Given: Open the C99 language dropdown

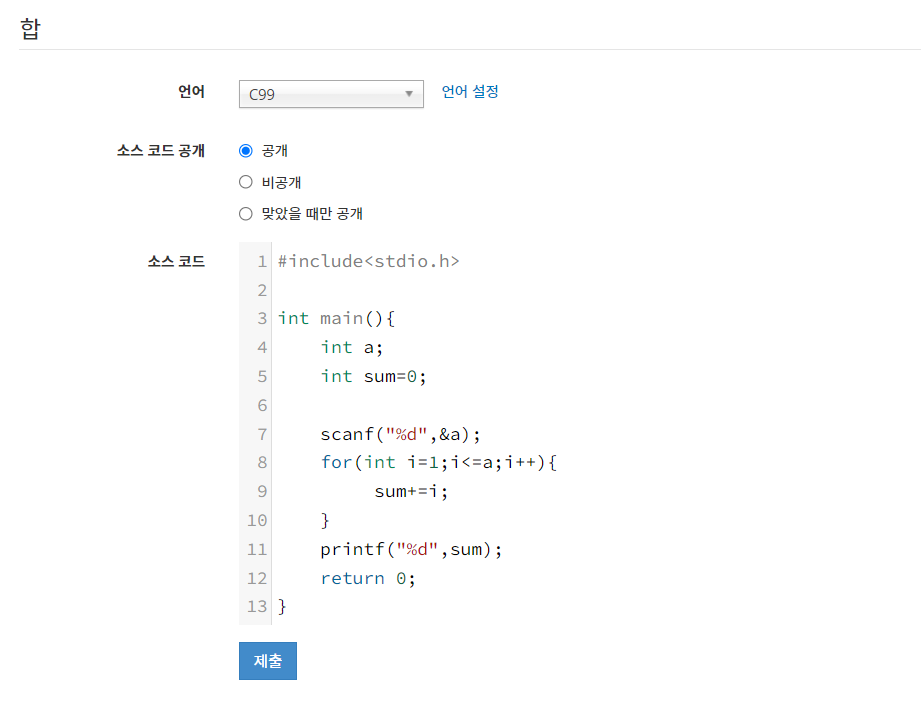Looking at the screenshot, I should click(x=331, y=94).
